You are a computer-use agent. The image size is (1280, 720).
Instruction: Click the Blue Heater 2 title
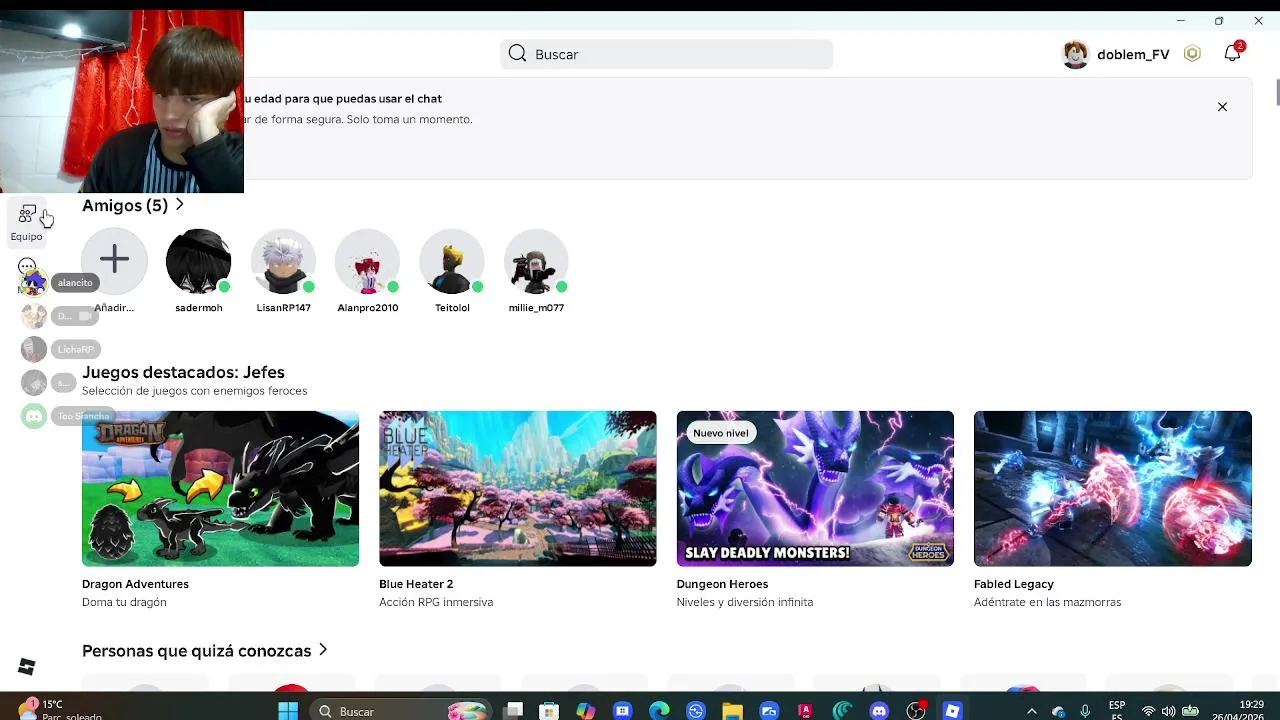click(x=416, y=584)
